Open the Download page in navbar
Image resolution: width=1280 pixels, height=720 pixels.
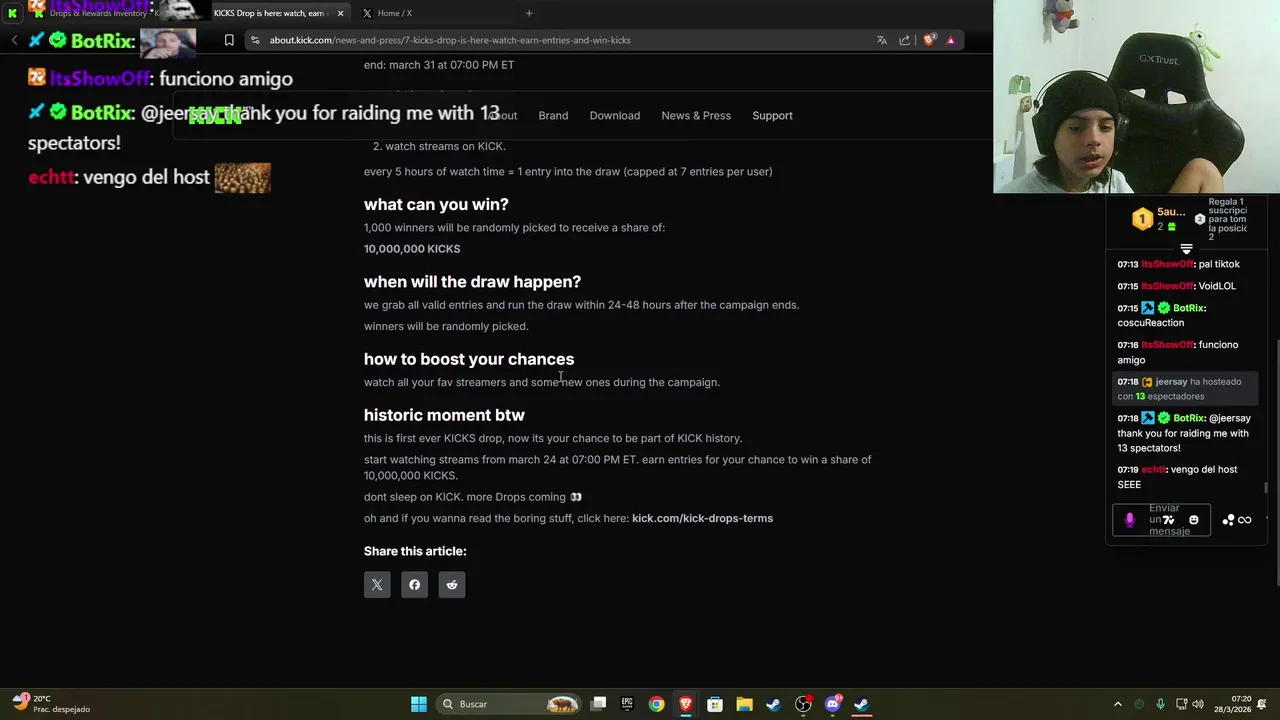pyautogui.click(x=615, y=115)
